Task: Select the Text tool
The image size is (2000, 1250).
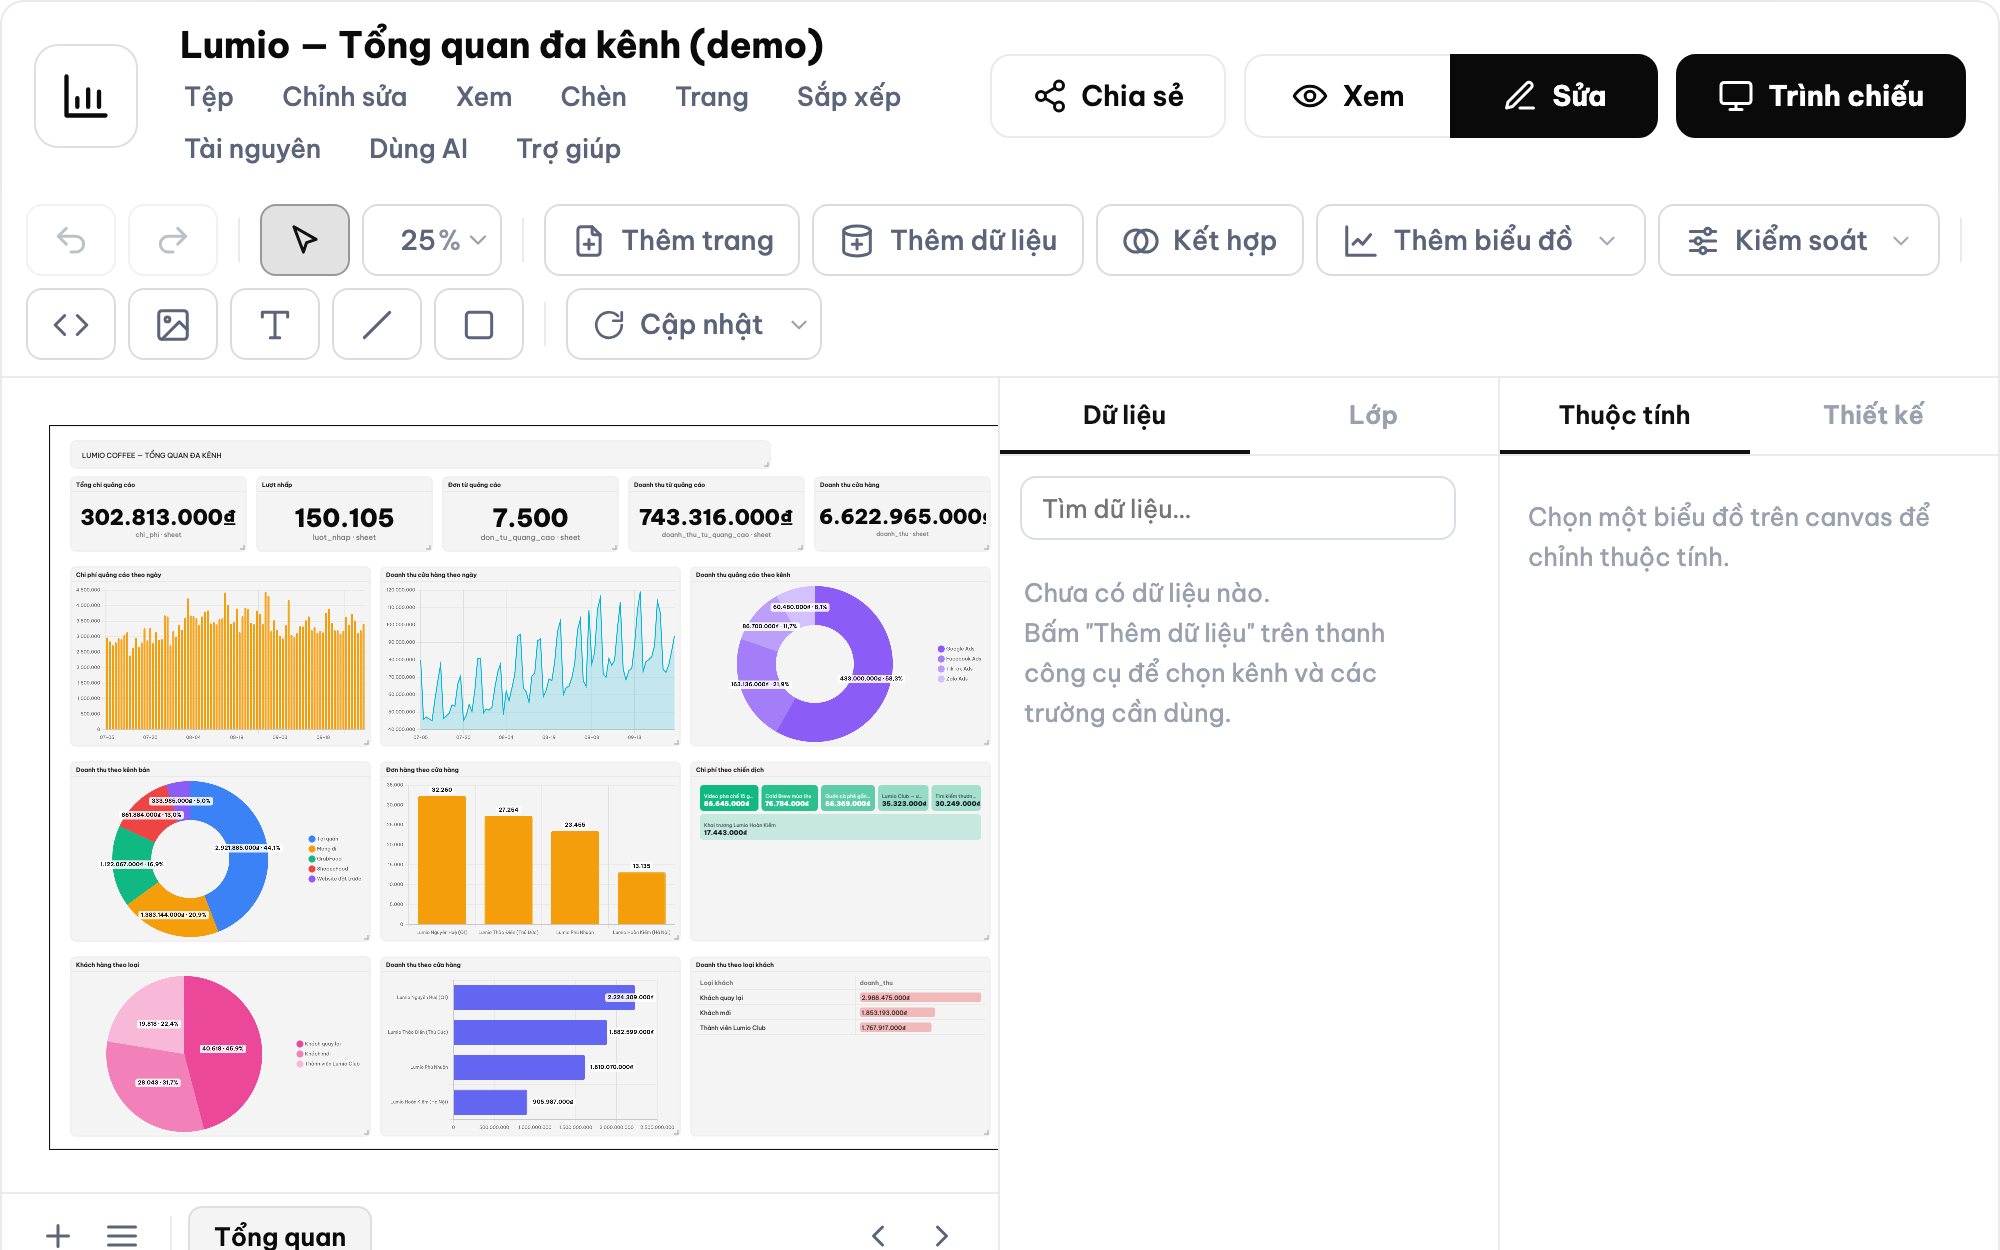Action: point(275,324)
